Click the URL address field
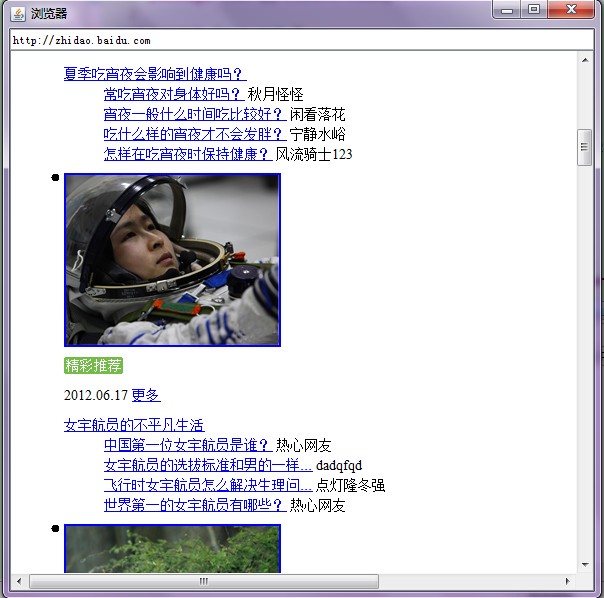Viewport: 604px width, 598px height. pos(302,40)
